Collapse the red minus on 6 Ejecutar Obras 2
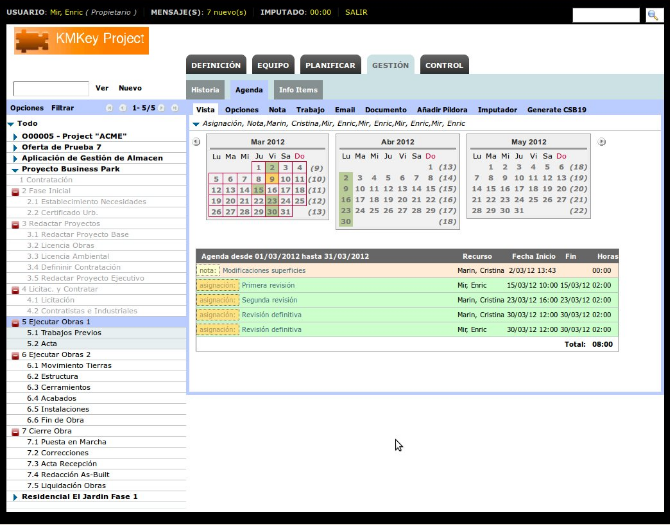The width and height of the screenshot is (670, 525). tap(15, 355)
